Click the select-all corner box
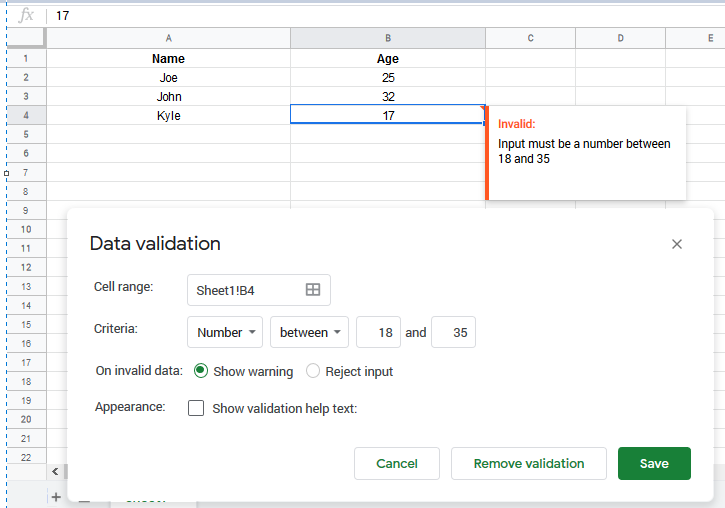 point(26,38)
